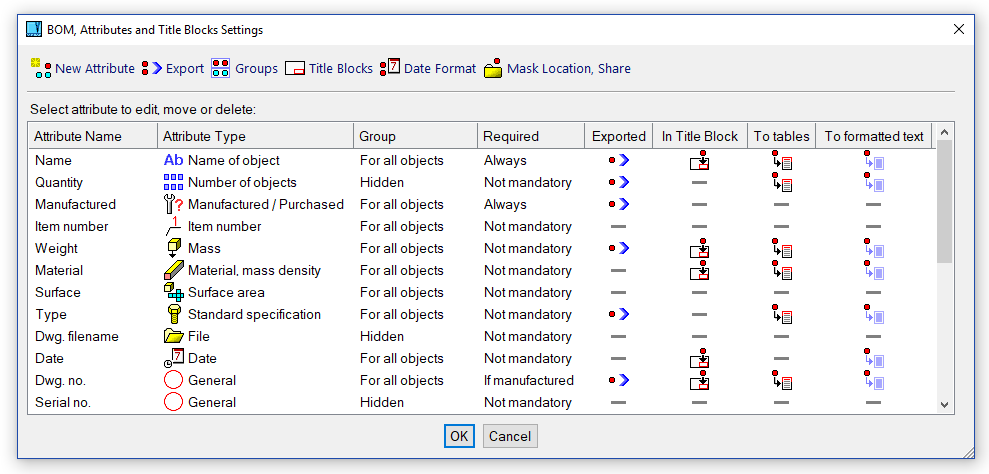Click the Surface area icon
The width and height of the screenshot is (989, 474).
tap(173, 292)
